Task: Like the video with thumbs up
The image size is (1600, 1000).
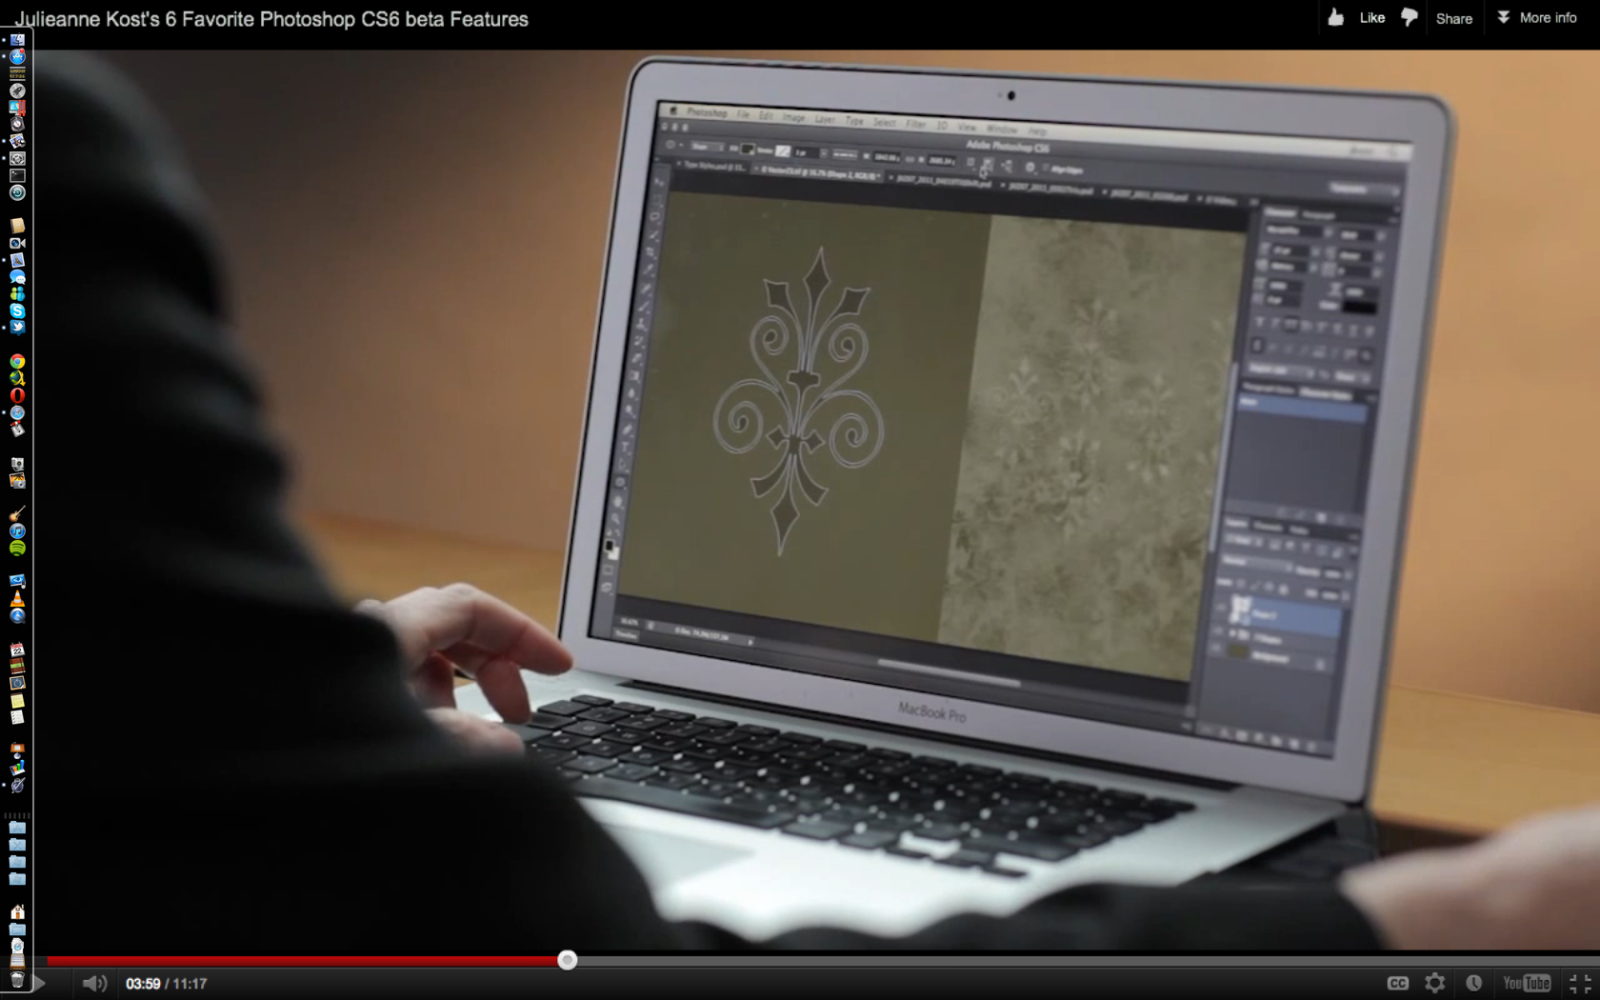Action: click(x=1355, y=17)
